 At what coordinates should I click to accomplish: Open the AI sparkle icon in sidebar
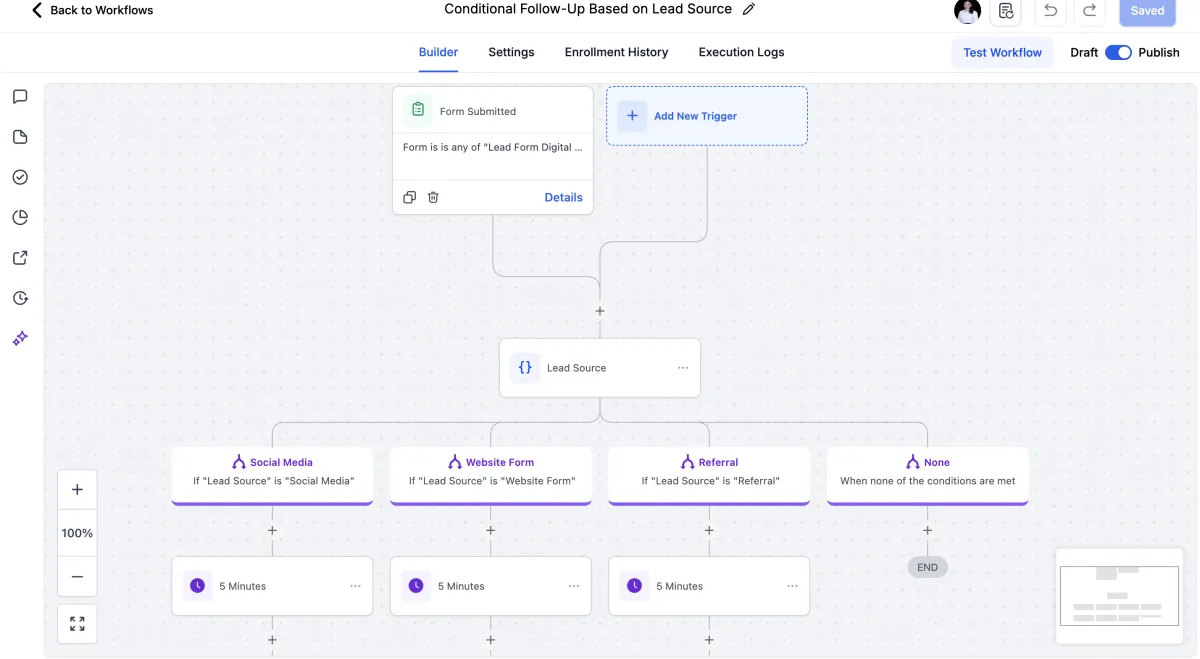[x=20, y=339]
